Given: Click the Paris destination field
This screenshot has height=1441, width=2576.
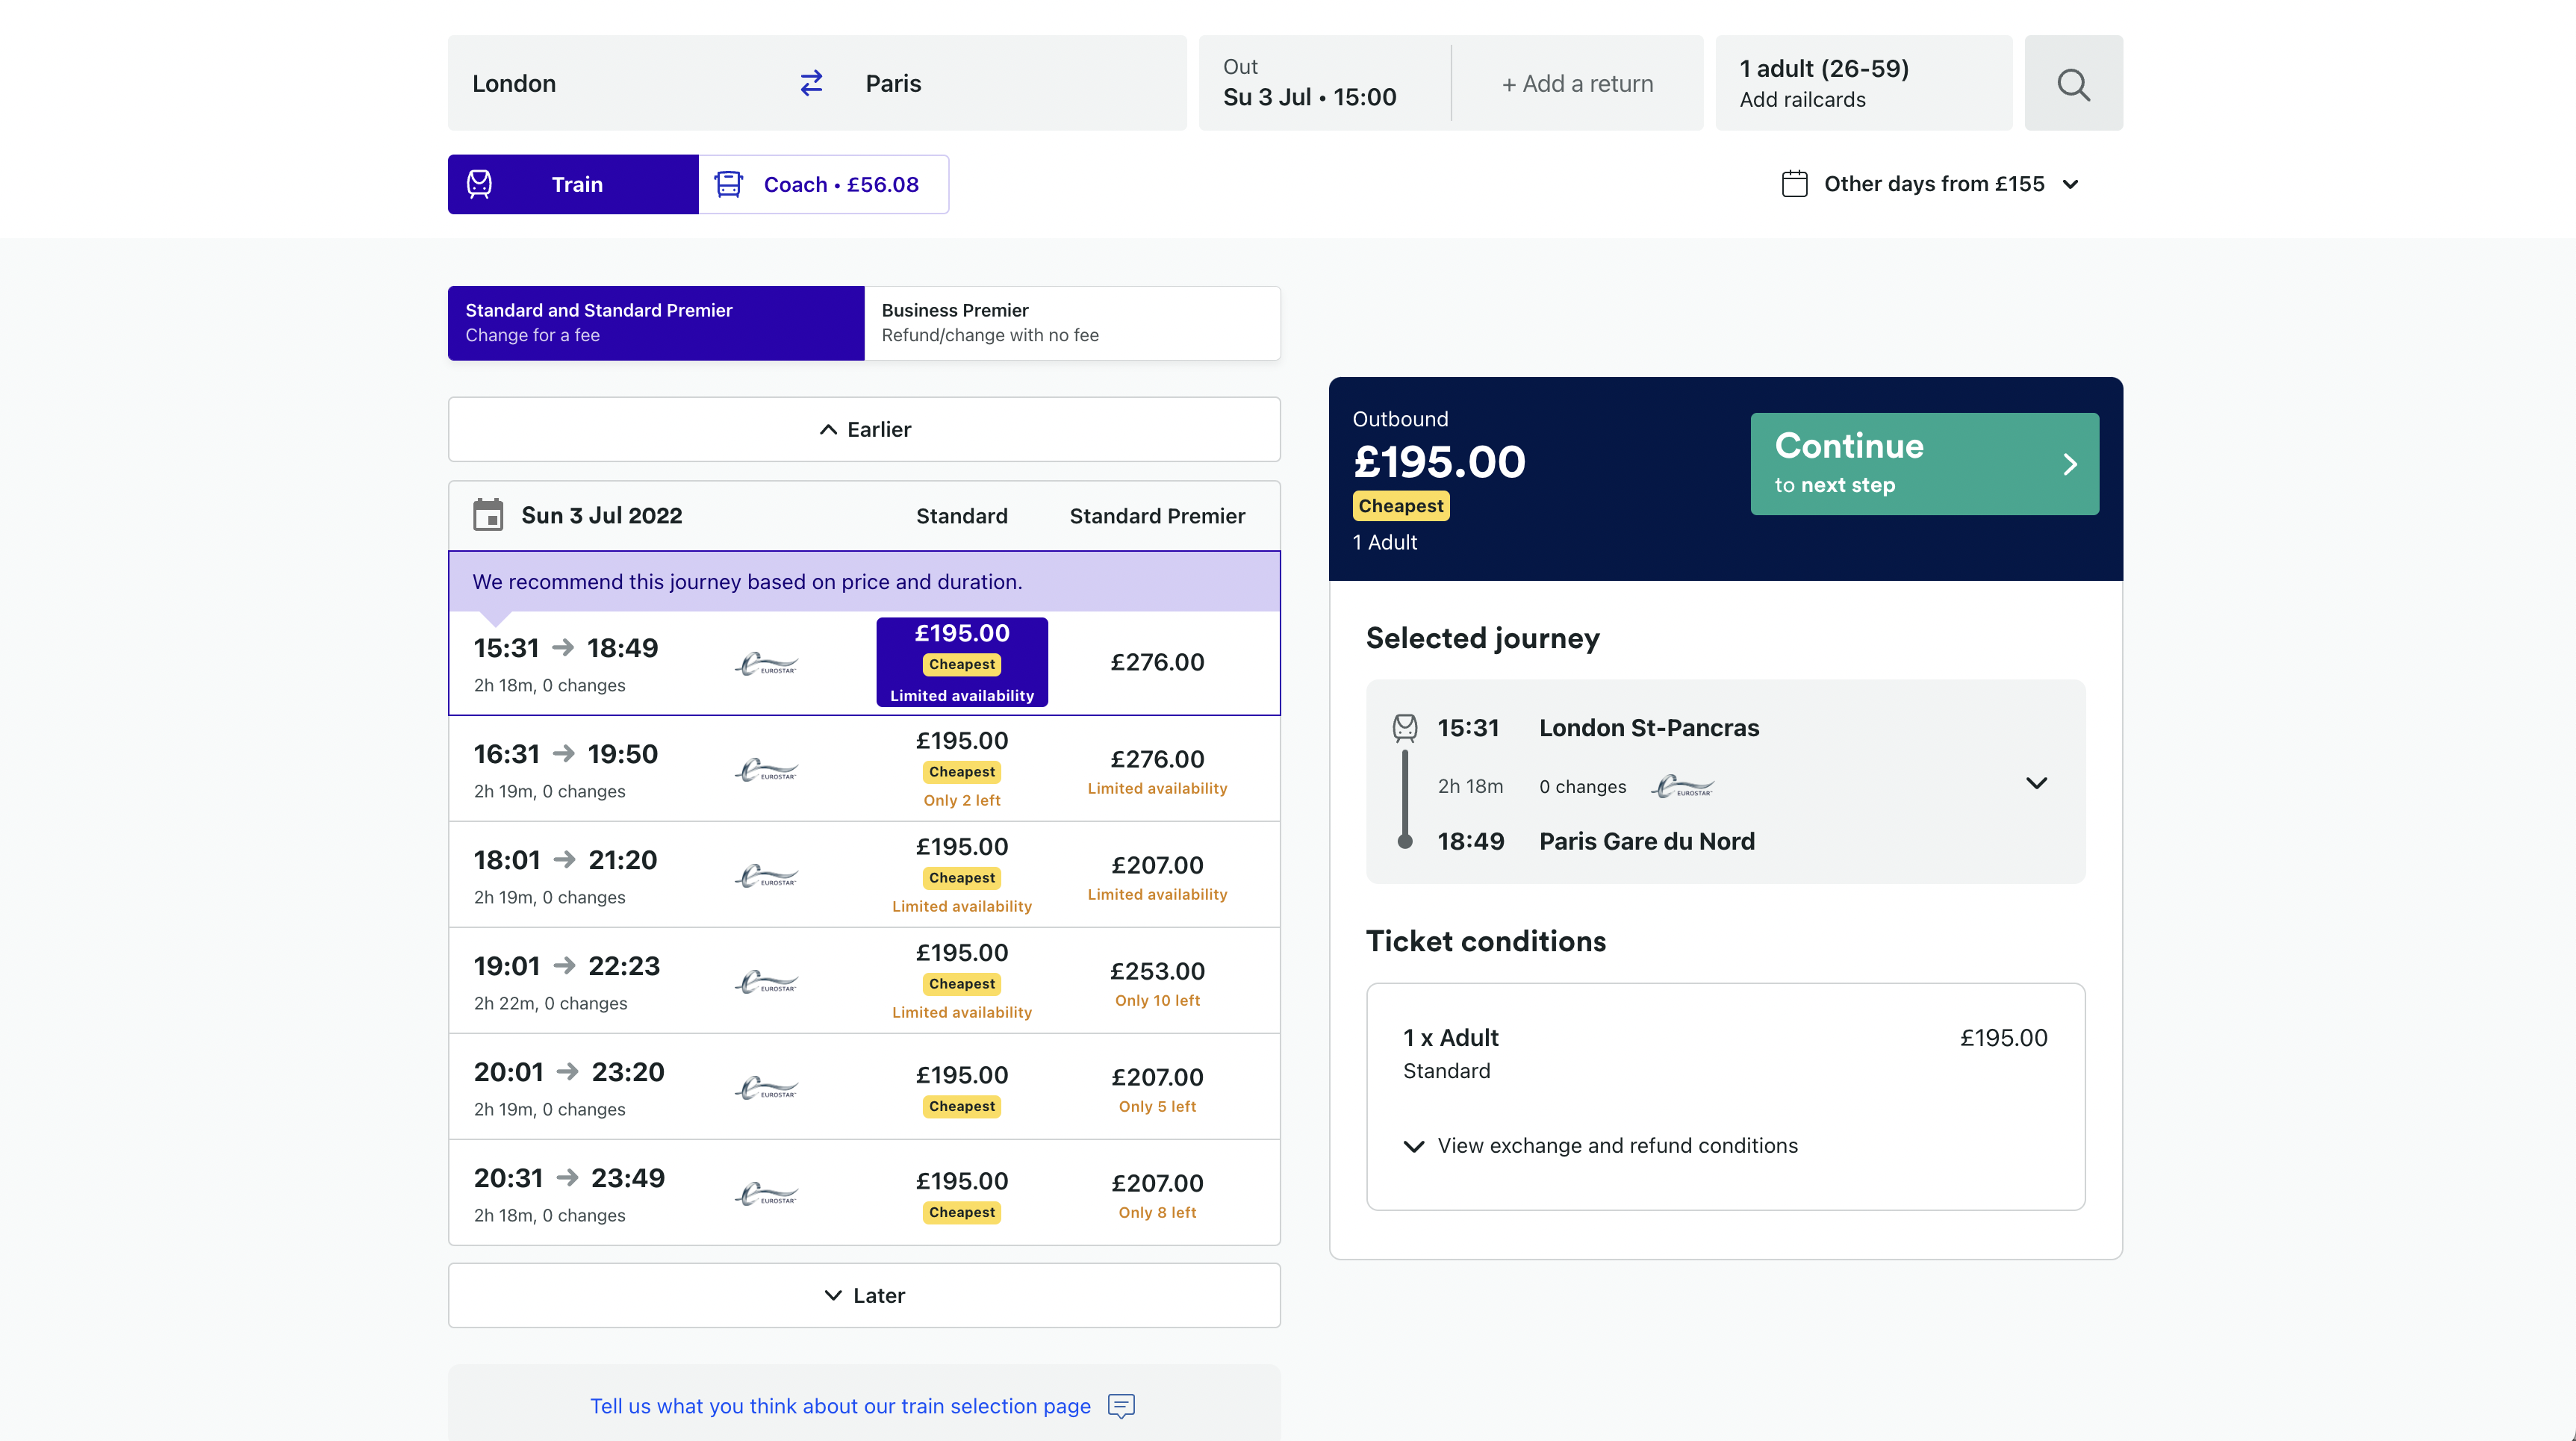Looking at the screenshot, I should (1013, 83).
